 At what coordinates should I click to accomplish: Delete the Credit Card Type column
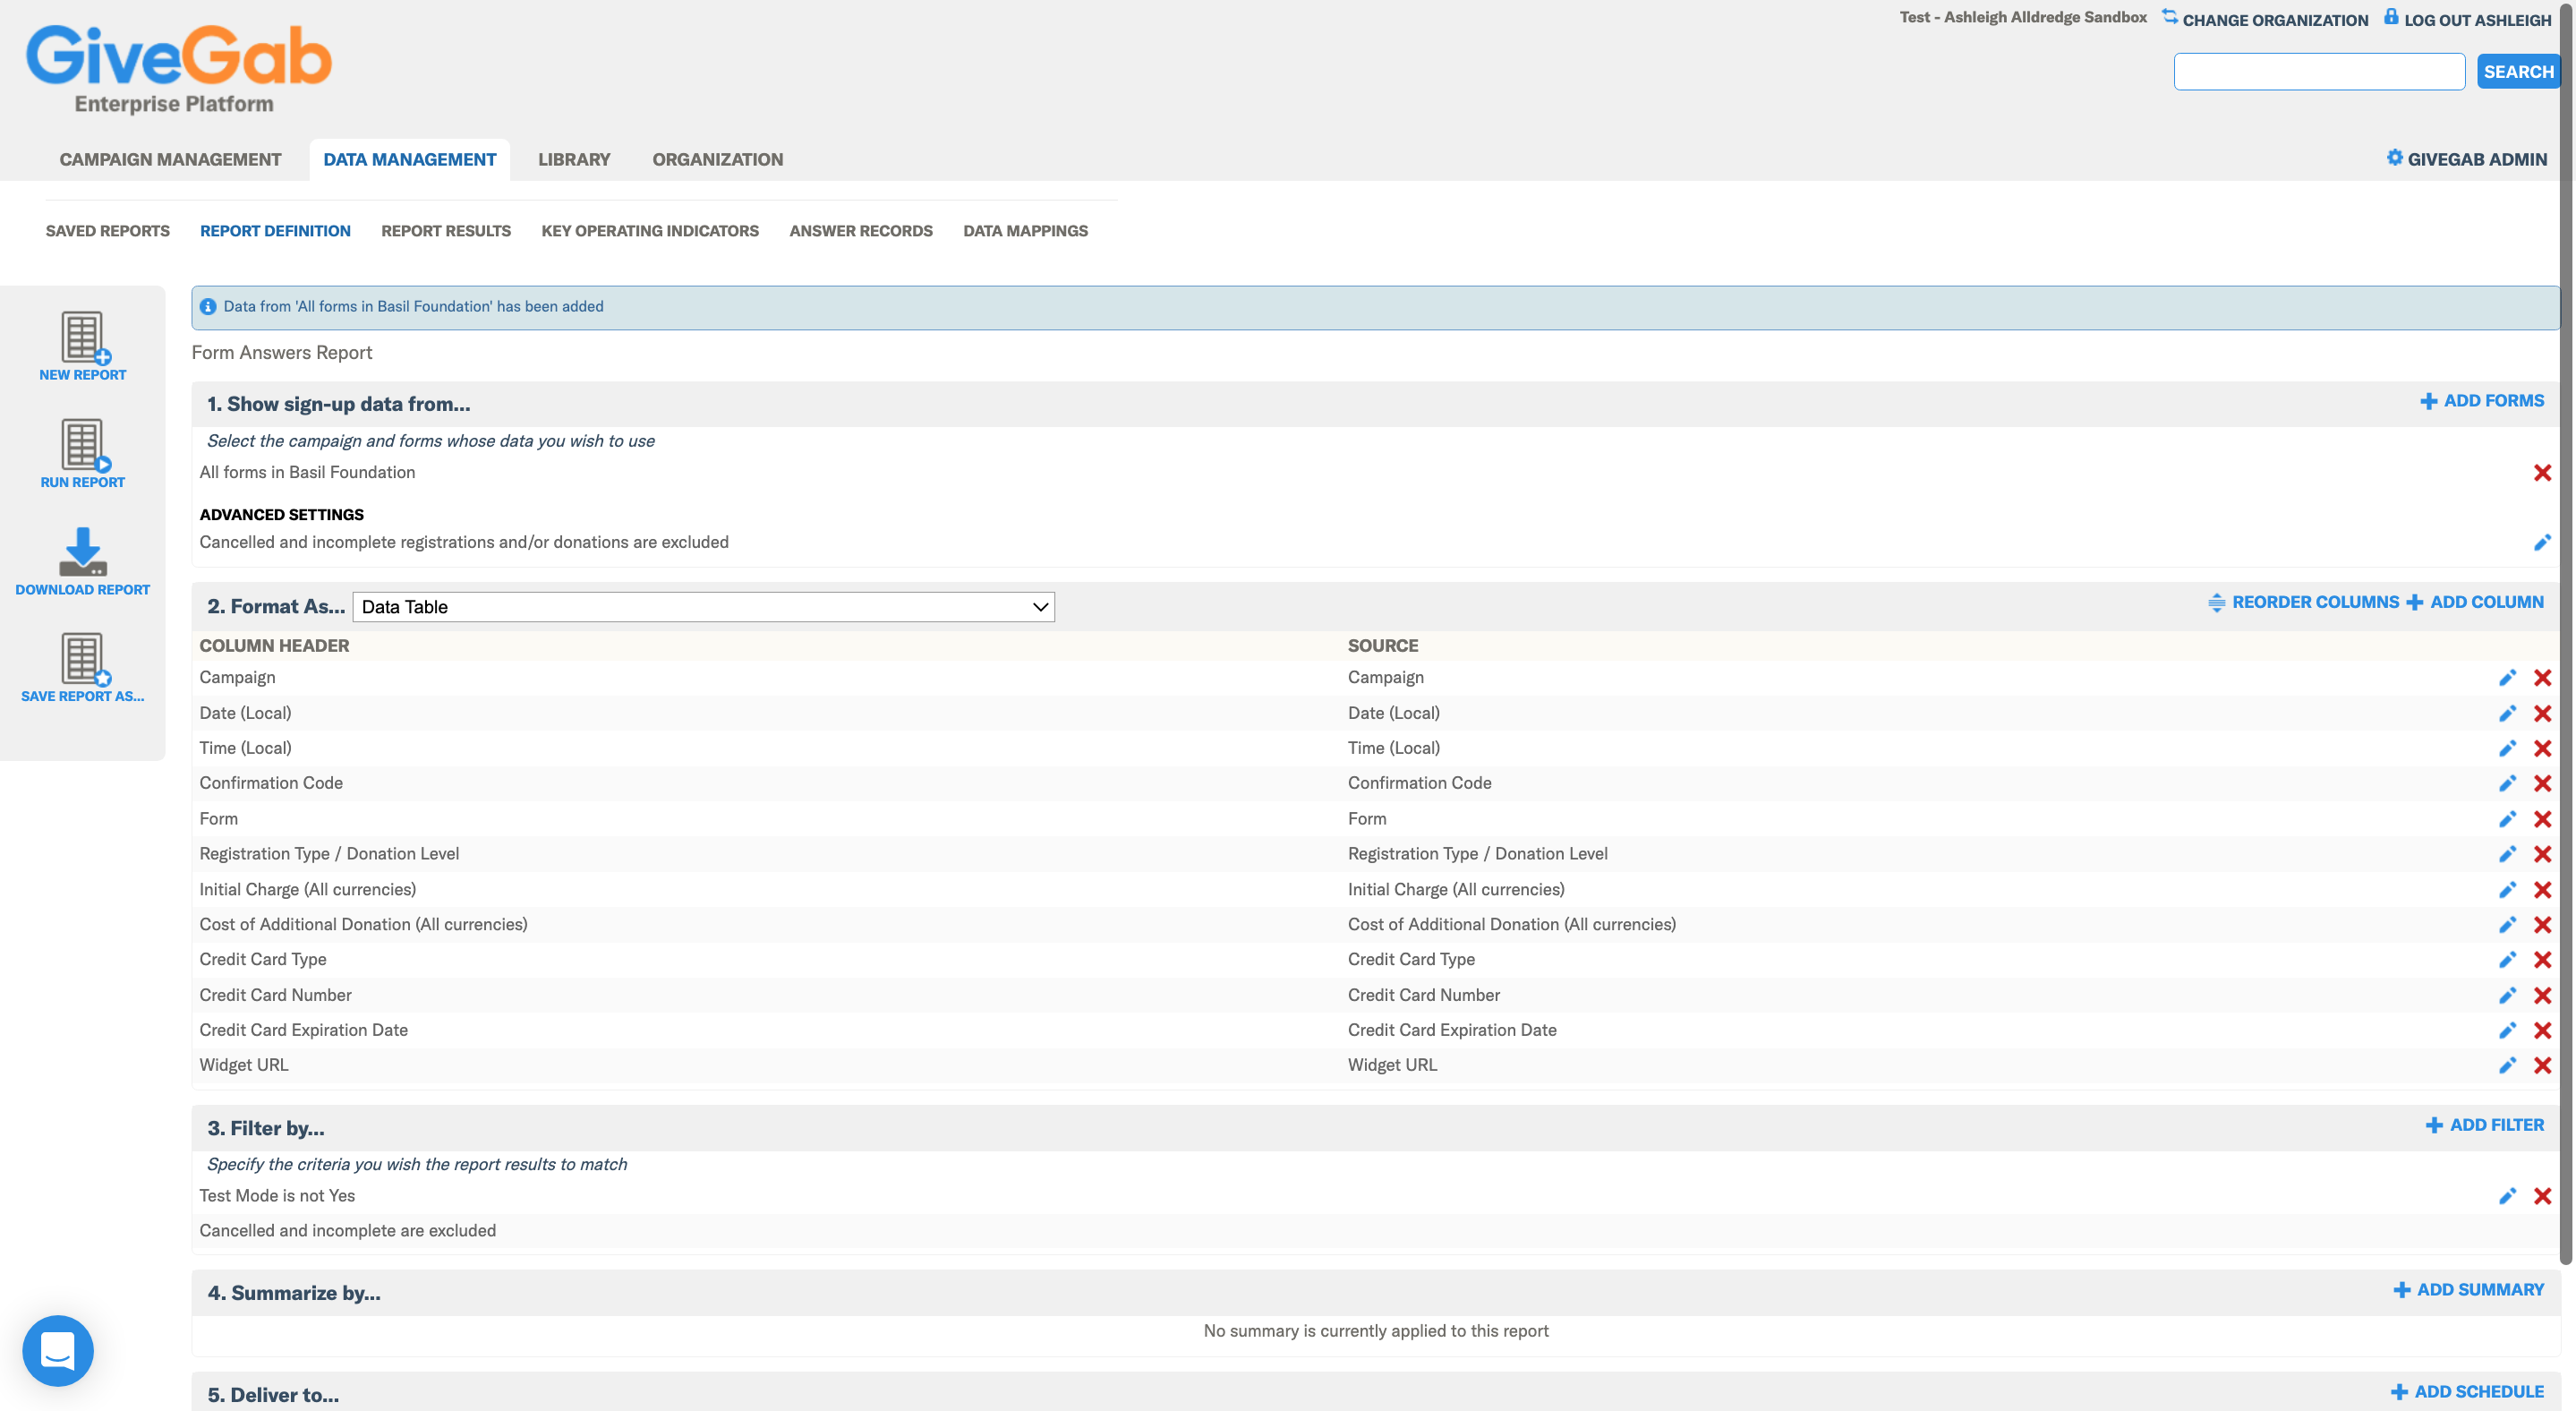(x=2542, y=960)
